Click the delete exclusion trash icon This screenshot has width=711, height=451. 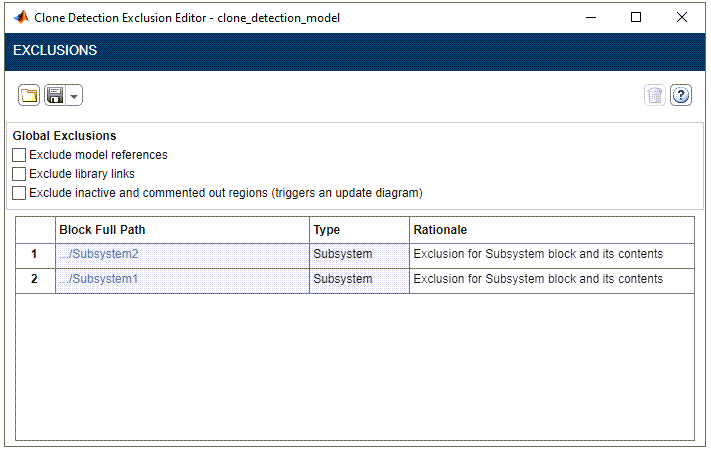click(654, 96)
